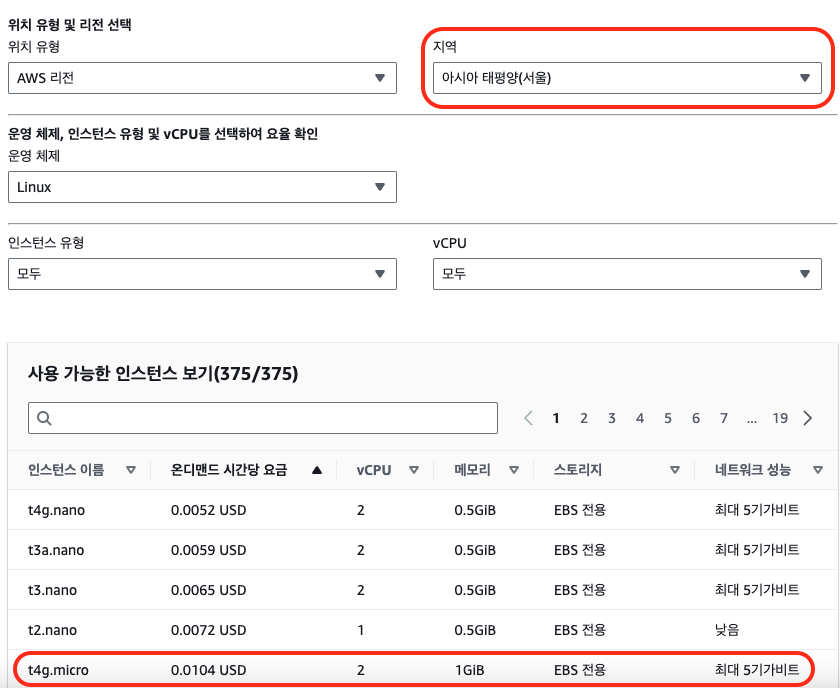Go to pagination page 7

pyautogui.click(x=724, y=418)
